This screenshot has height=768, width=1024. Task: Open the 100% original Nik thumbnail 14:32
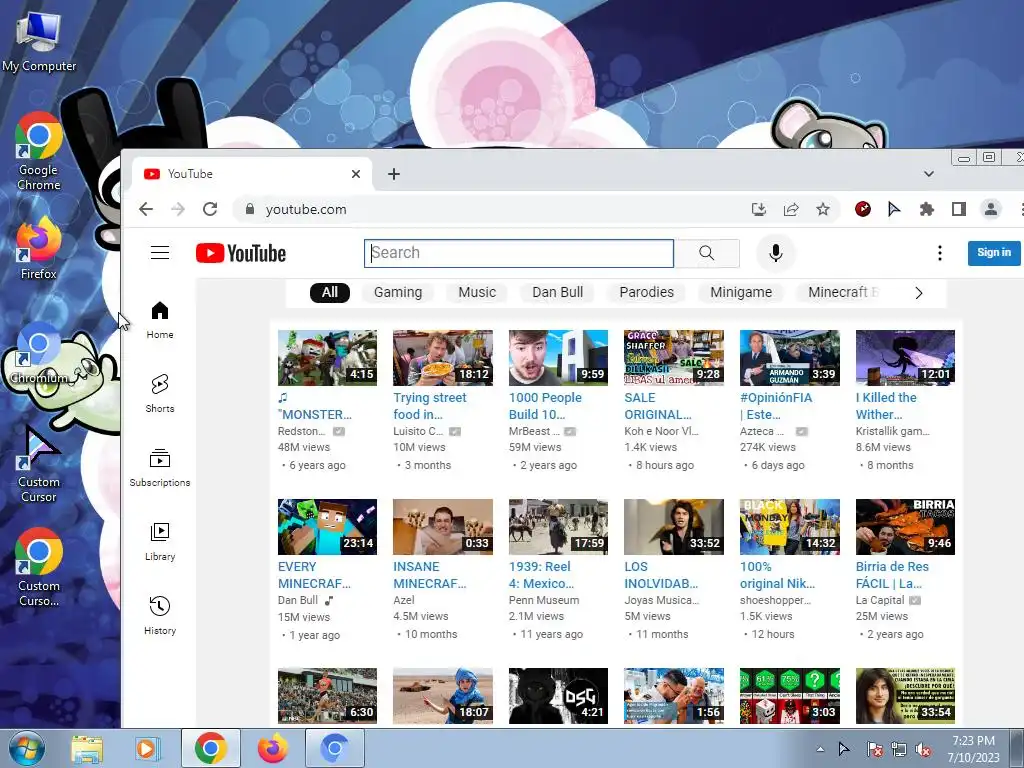(790, 527)
